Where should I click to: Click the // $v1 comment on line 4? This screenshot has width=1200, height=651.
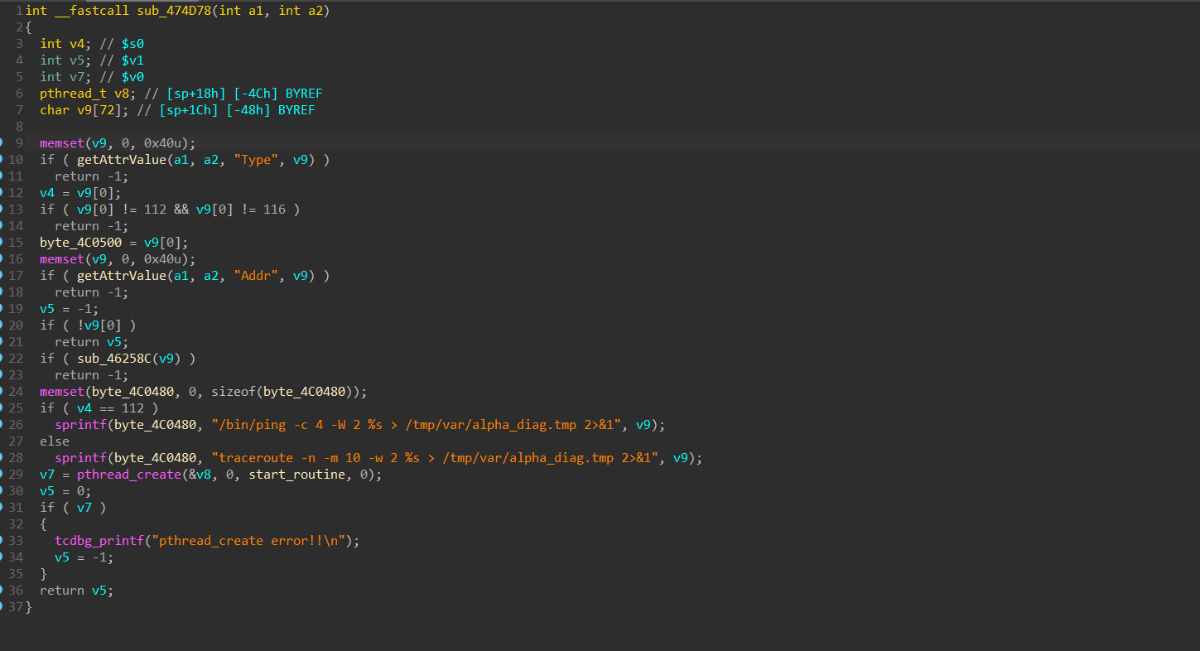click(x=121, y=60)
